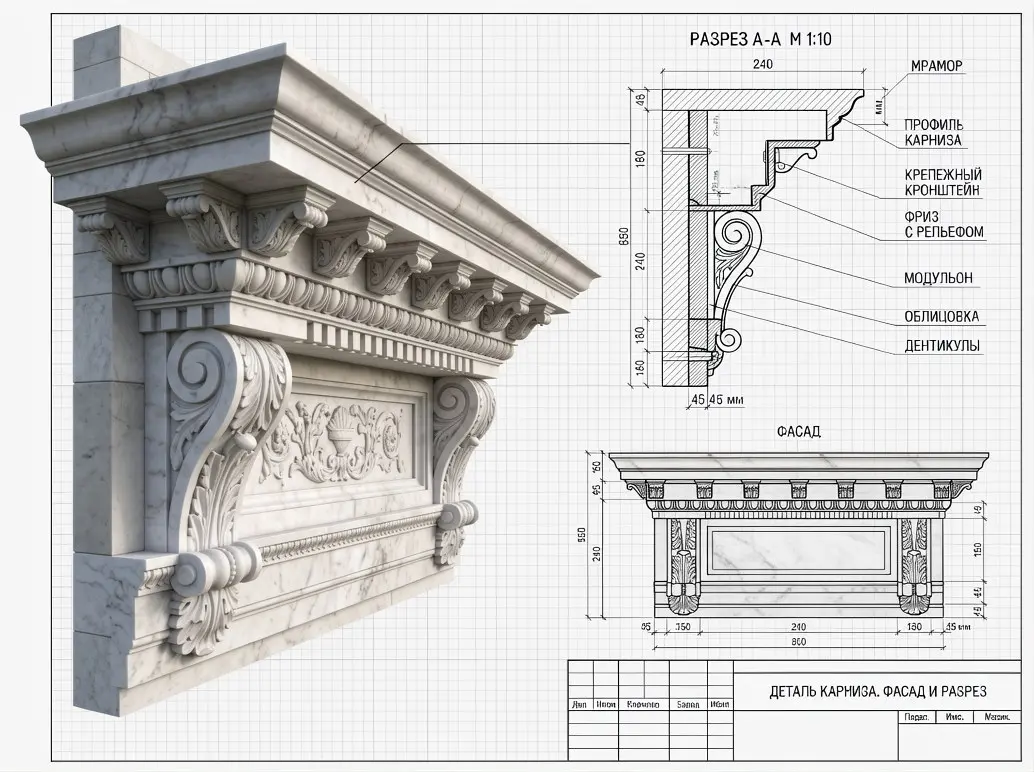Select the 240 dimension above section
The height and width of the screenshot is (772, 1034).
click(x=762, y=65)
